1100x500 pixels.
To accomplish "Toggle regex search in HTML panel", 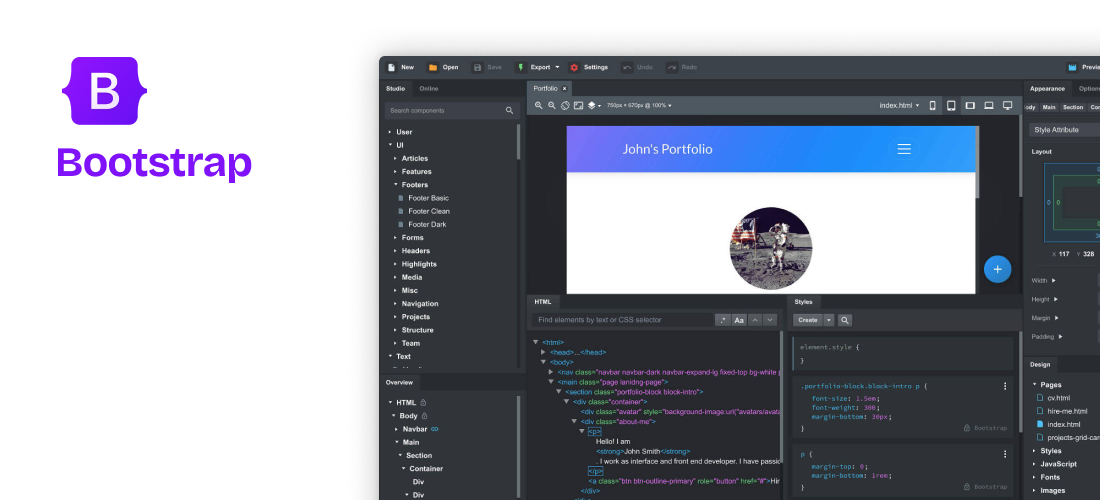I will 723,320.
